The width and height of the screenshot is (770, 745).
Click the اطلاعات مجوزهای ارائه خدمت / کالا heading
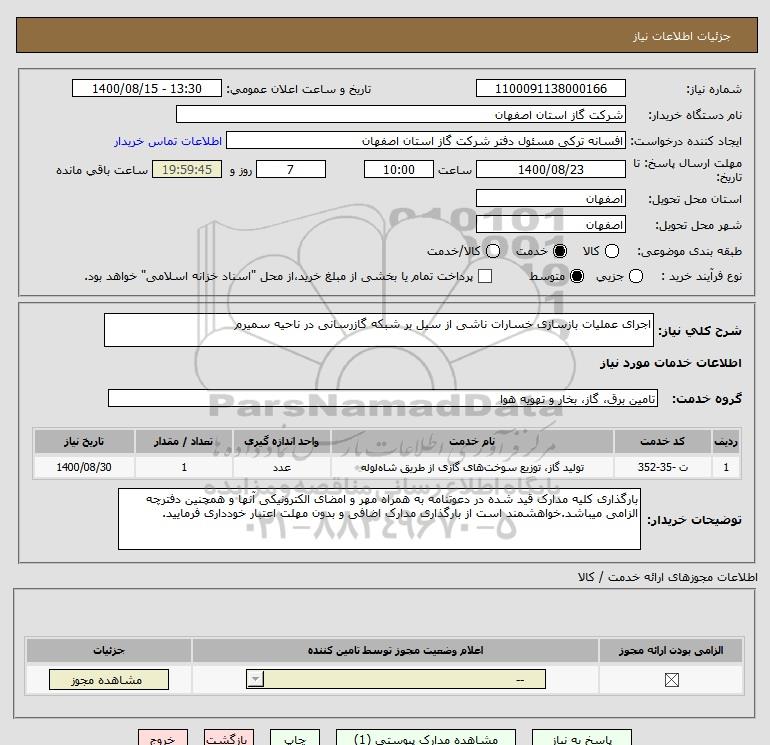coord(668,577)
